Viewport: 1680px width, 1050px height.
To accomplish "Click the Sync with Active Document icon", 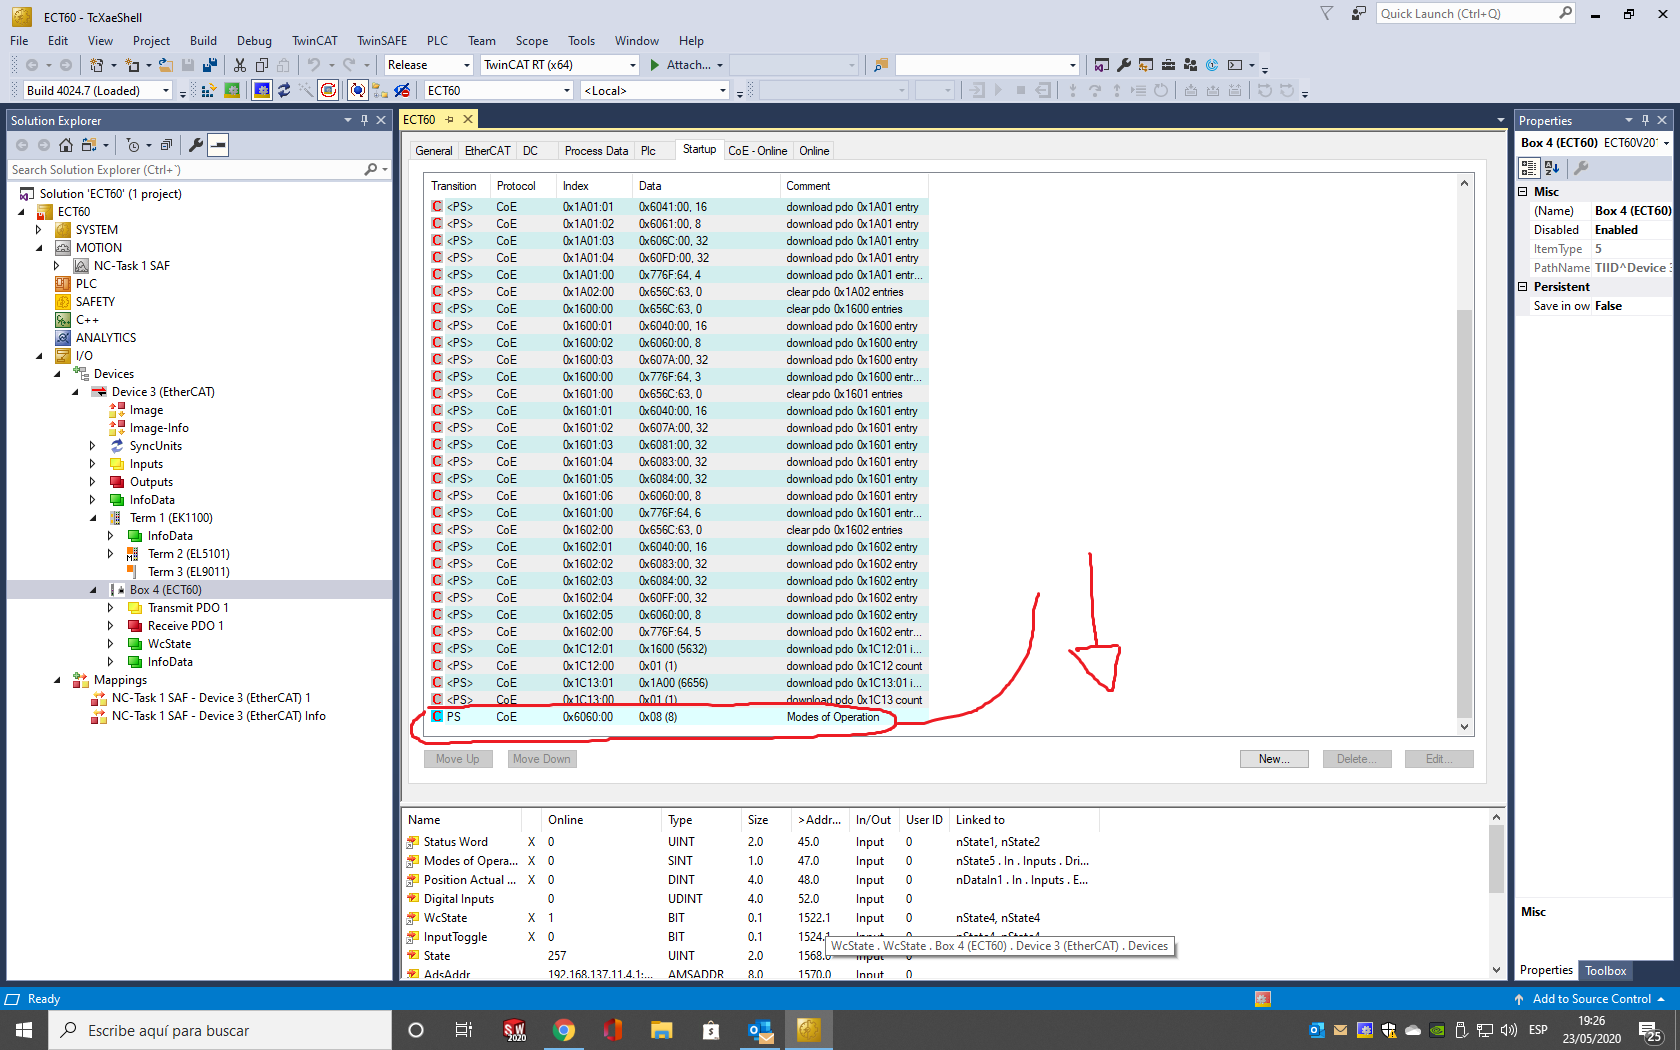I will click(89, 145).
